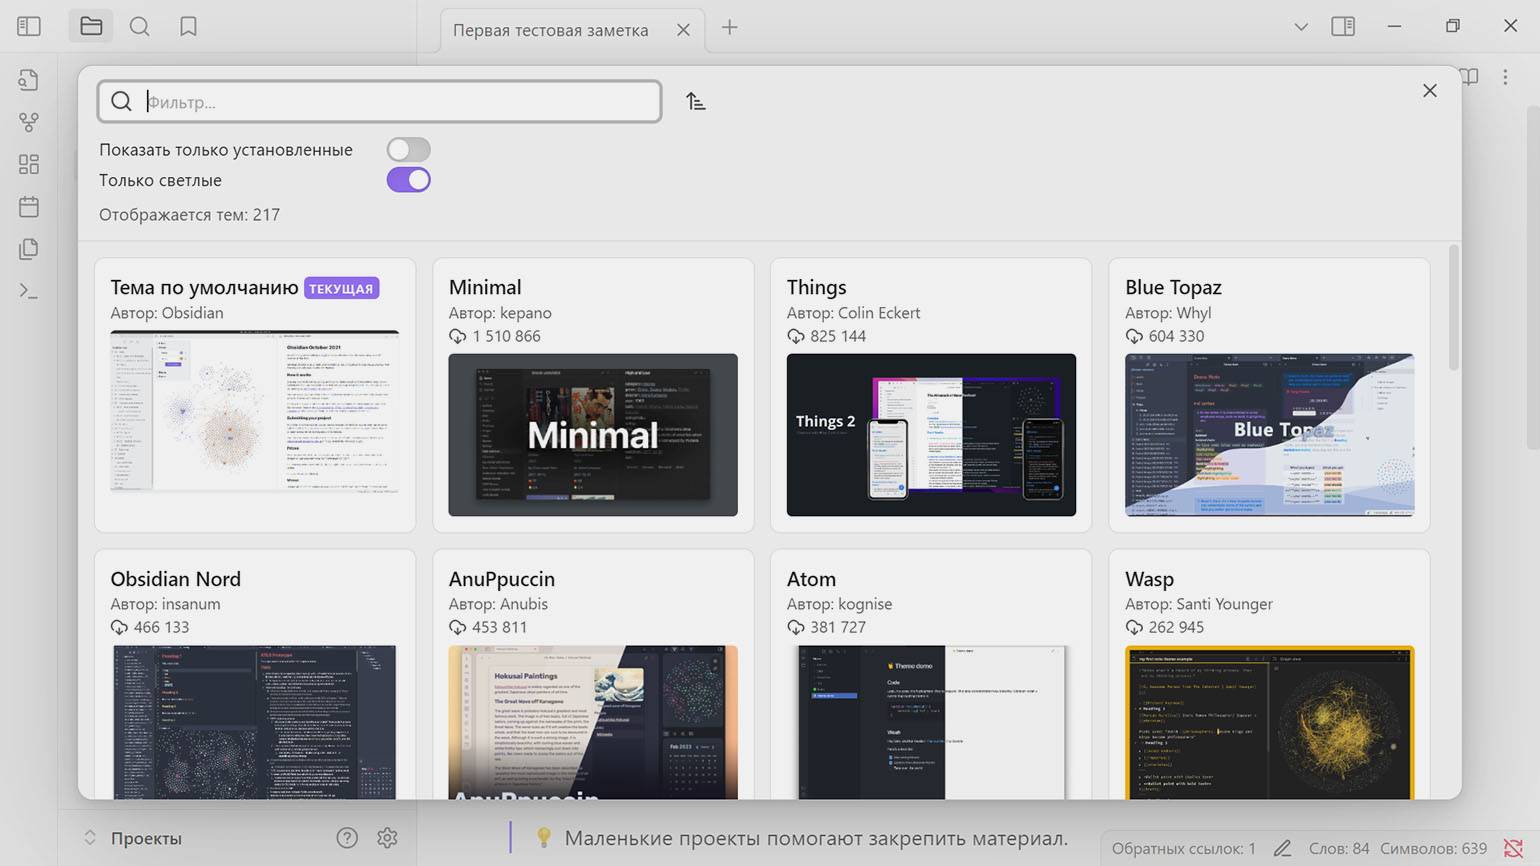The image size is (1540, 866).
Task: Disable the 'Только светлые' toggle
Action: [x=408, y=180]
